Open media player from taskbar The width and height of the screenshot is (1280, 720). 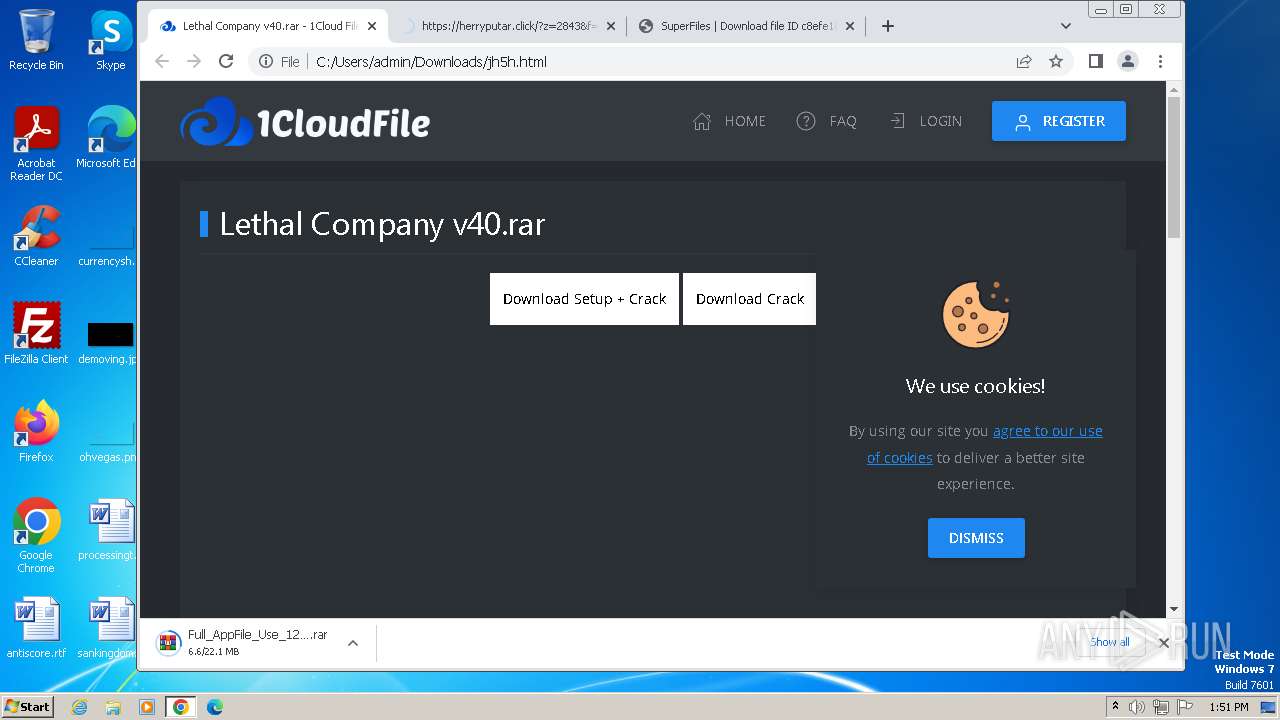pos(147,707)
